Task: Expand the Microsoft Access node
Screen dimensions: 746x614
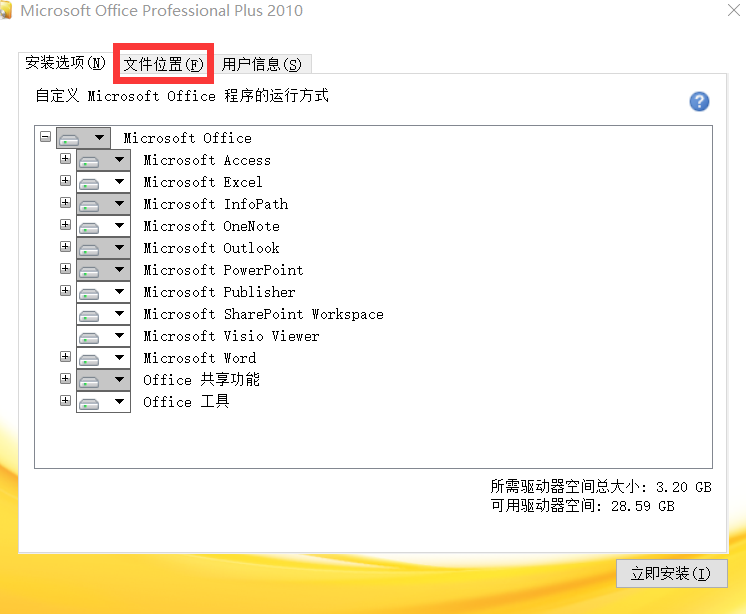Action: (65, 158)
